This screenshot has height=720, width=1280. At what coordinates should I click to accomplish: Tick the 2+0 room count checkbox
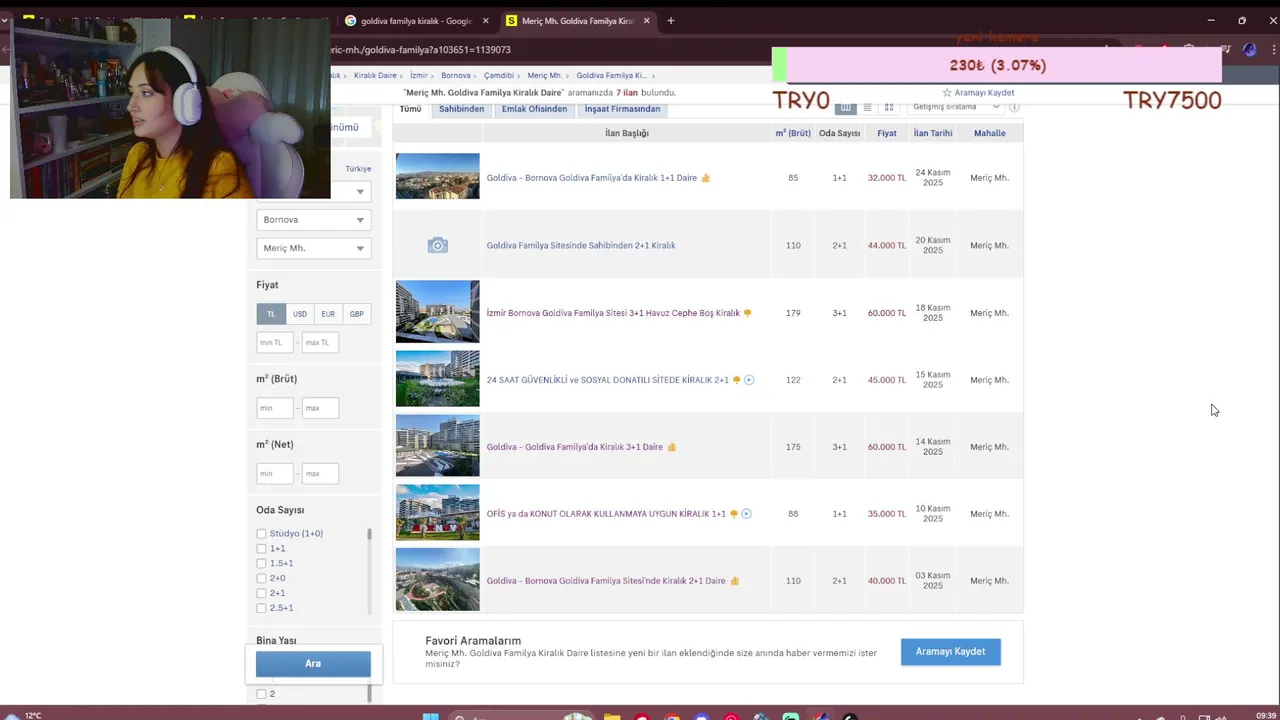click(261, 578)
